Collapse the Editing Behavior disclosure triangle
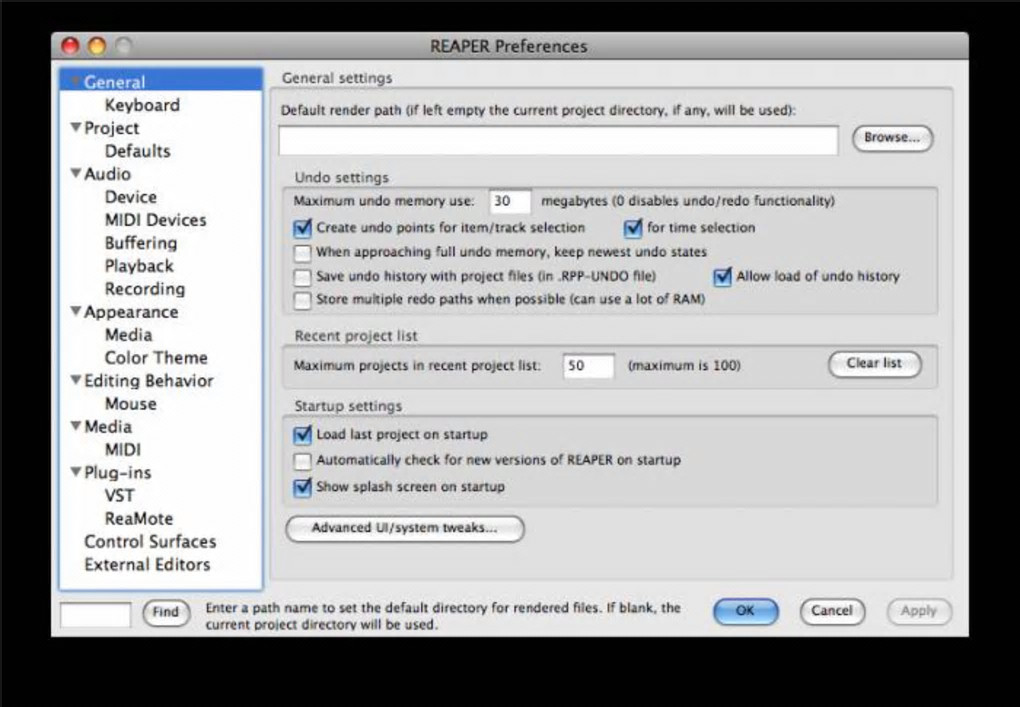1020x707 pixels. pyautogui.click(x=76, y=380)
